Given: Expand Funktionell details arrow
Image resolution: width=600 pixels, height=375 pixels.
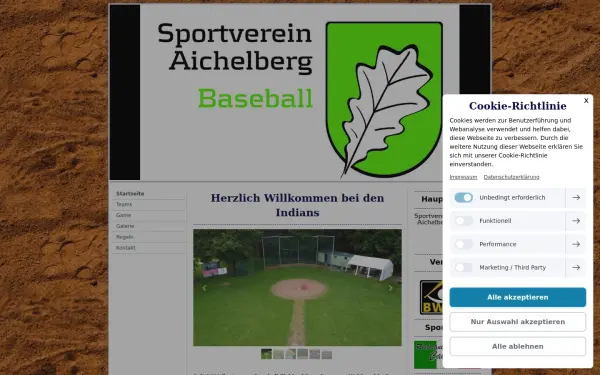Looking at the screenshot, I should pos(576,221).
